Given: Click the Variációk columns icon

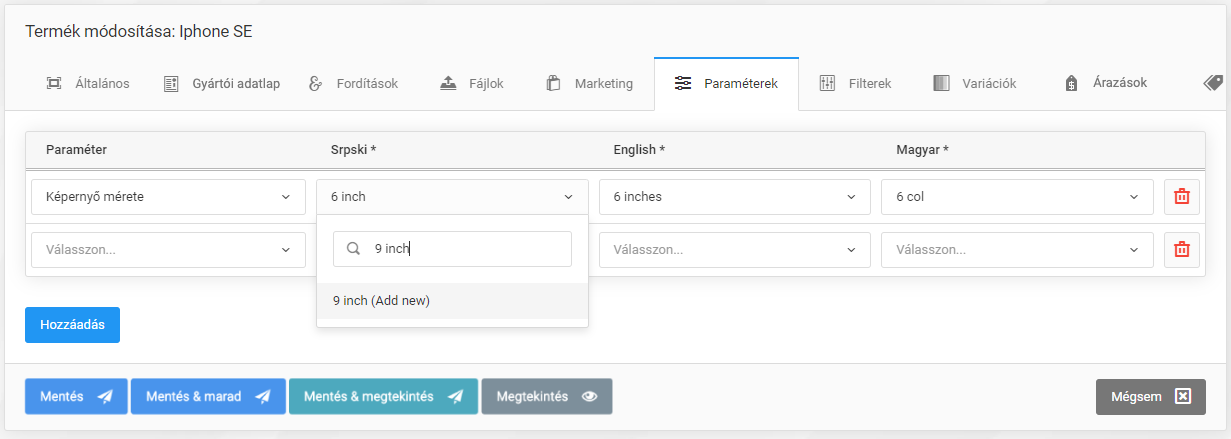Looking at the screenshot, I should pos(941,84).
